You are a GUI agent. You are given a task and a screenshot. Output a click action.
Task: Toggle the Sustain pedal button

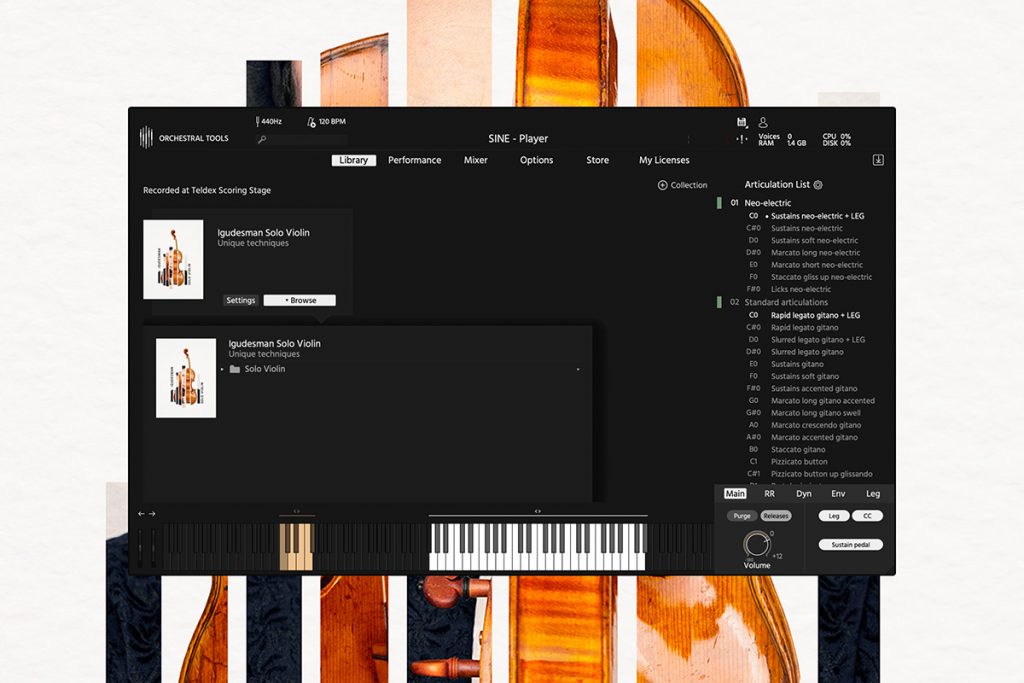[850, 545]
